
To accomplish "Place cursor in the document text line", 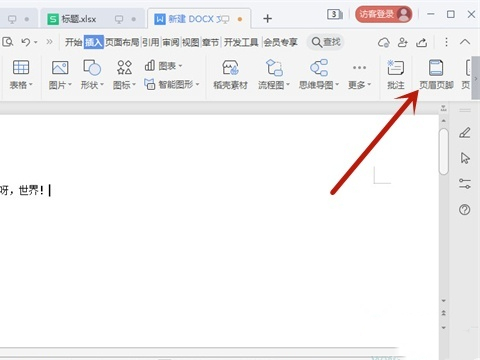I will tap(25, 190).
